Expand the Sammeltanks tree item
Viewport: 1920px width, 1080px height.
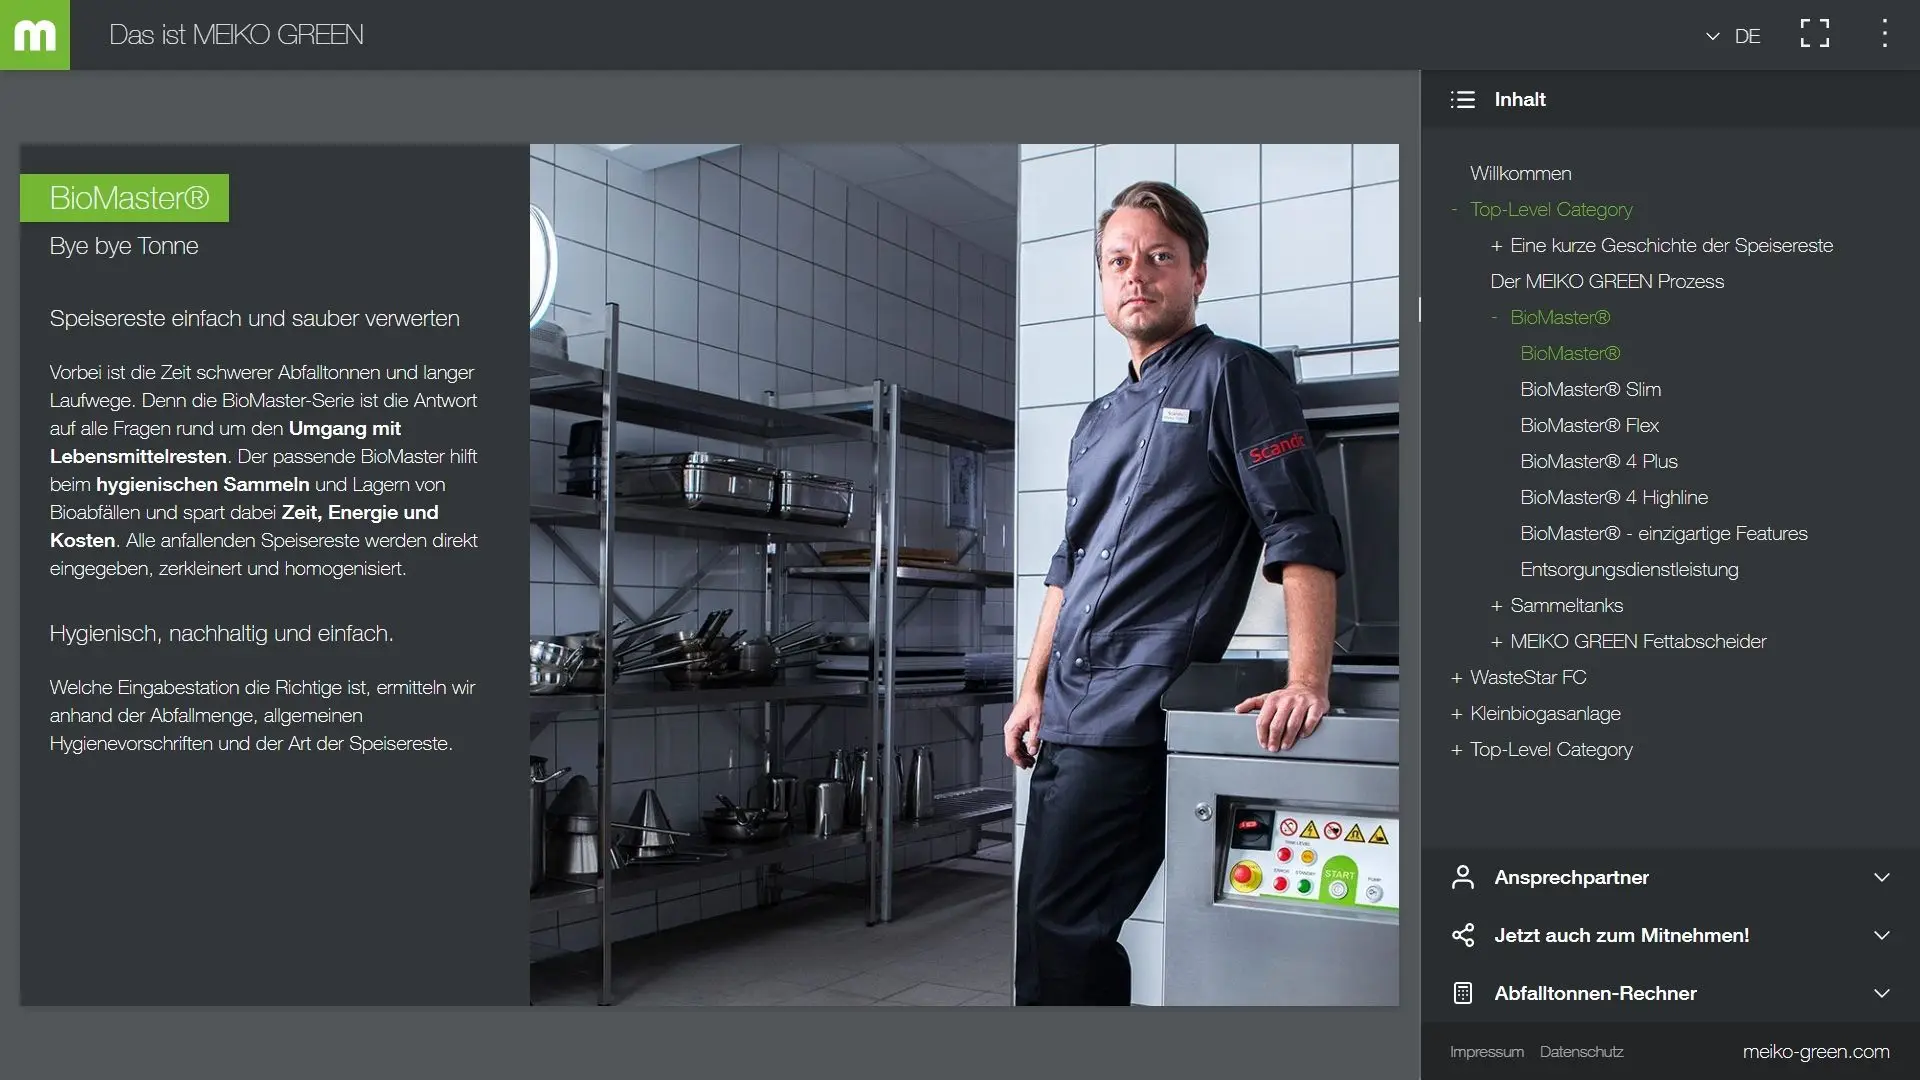coord(1497,606)
